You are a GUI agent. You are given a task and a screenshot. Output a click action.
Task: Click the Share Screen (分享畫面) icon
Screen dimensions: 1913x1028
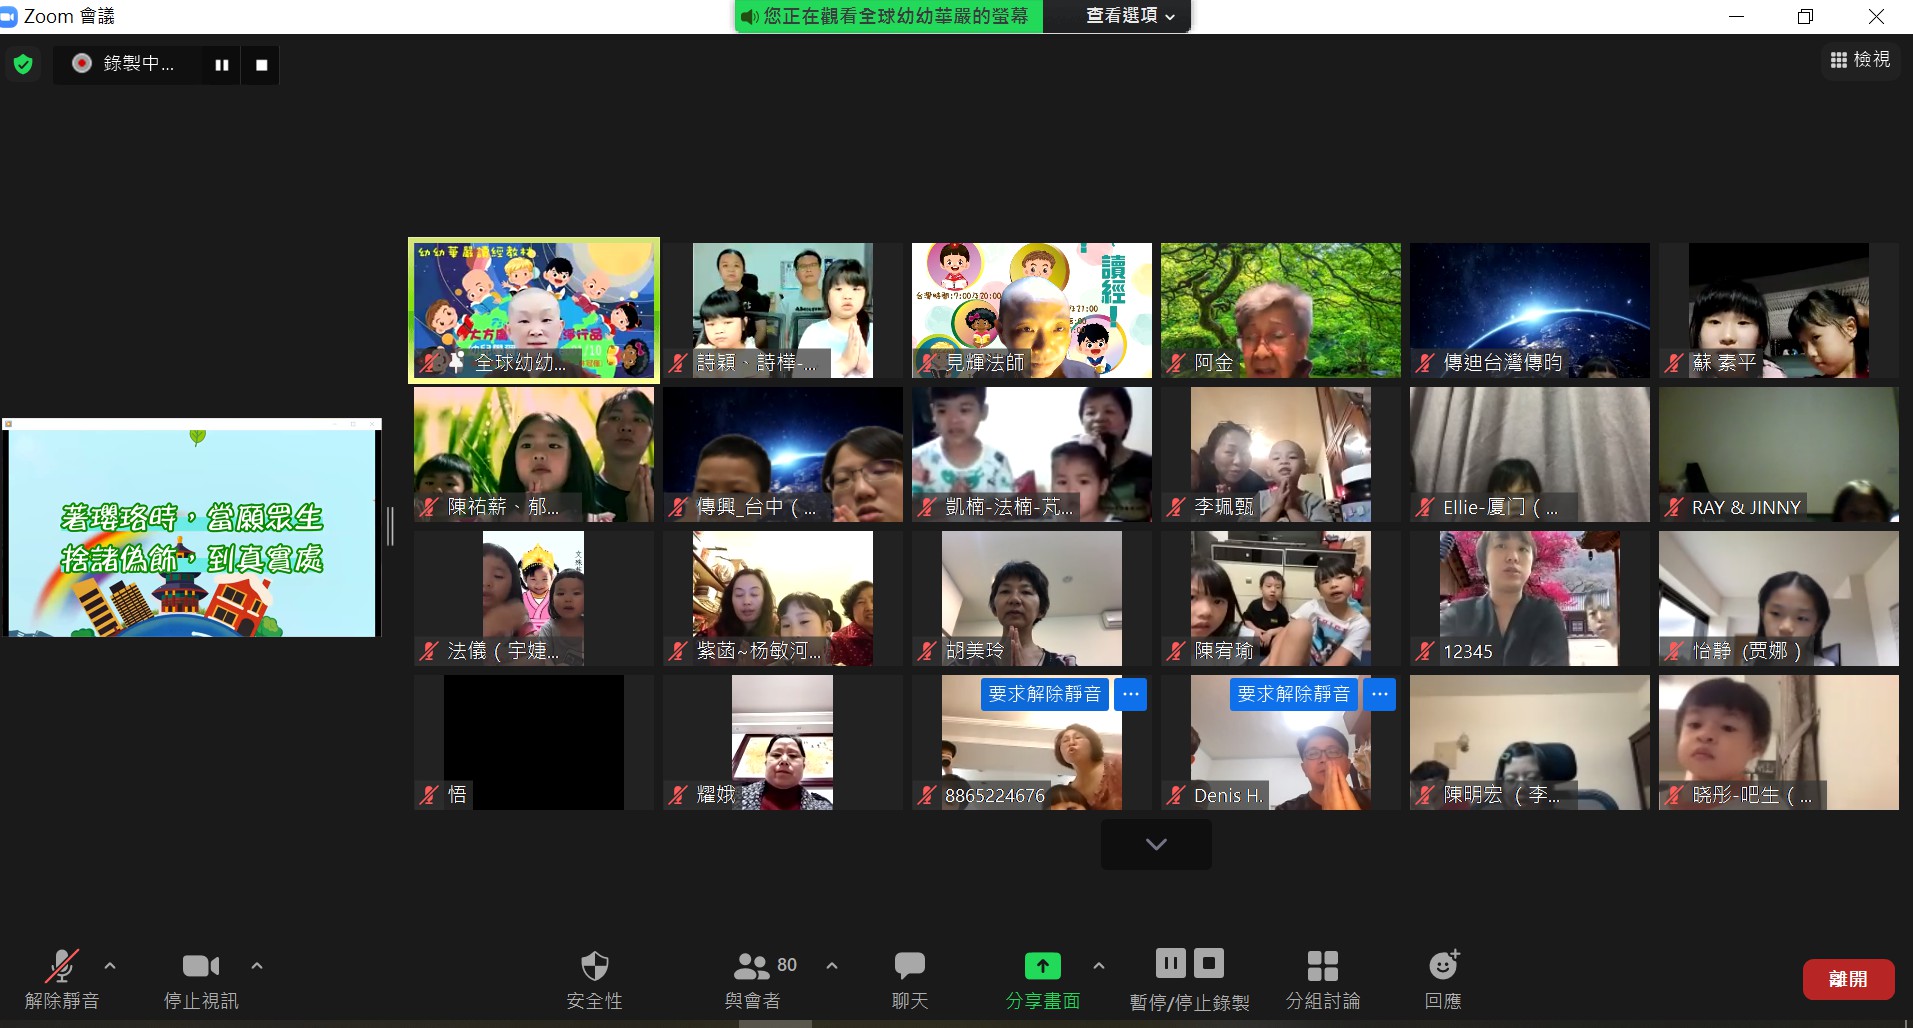[x=1042, y=966]
